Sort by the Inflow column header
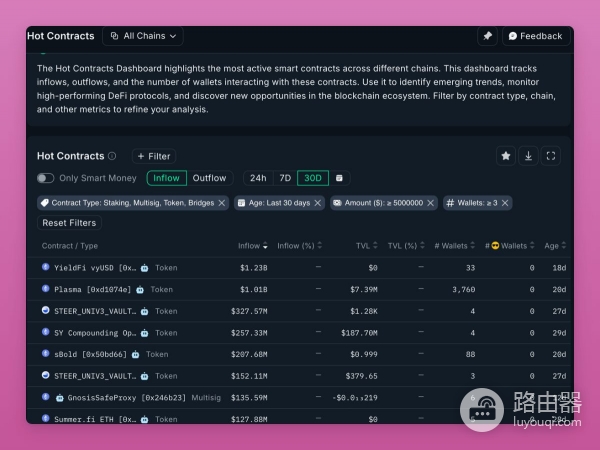This screenshot has height=450, width=600. coord(250,245)
